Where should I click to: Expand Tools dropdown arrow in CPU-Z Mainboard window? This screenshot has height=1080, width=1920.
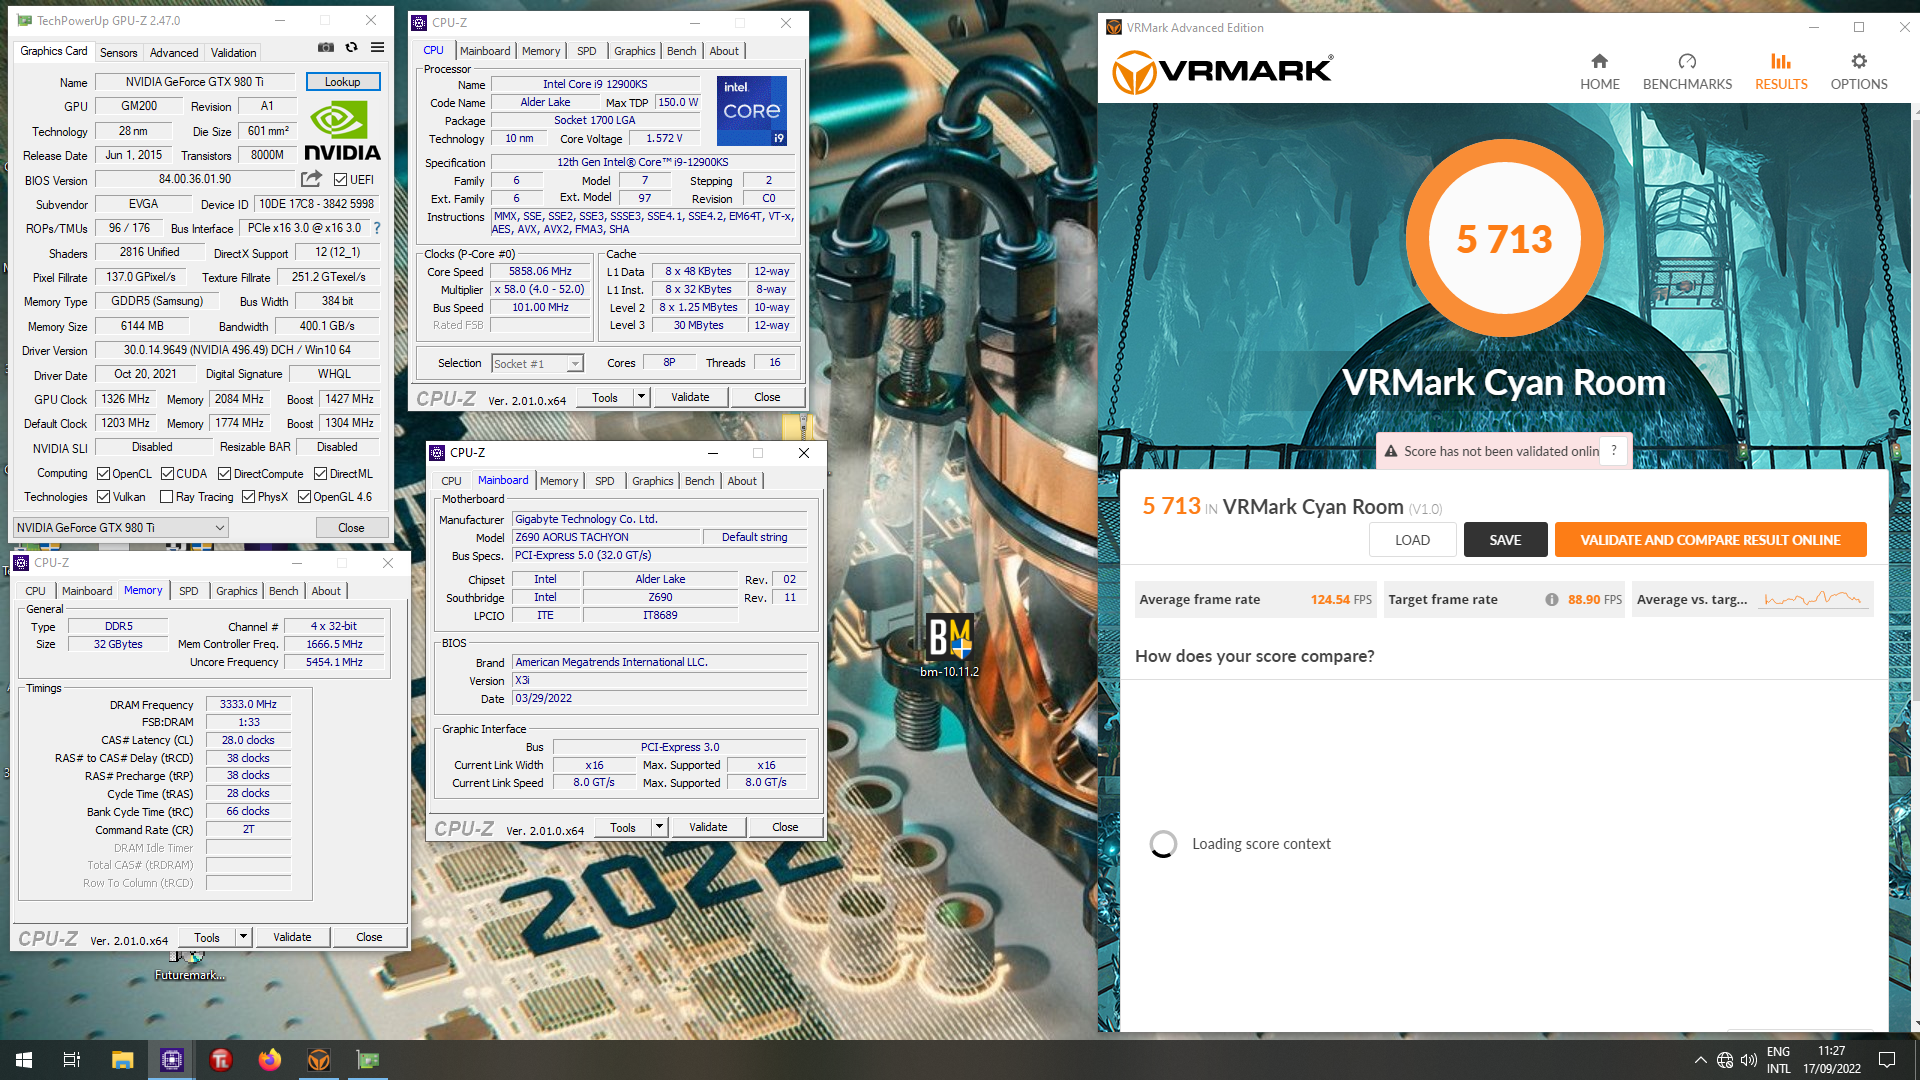pyautogui.click(x=659, y=827)
